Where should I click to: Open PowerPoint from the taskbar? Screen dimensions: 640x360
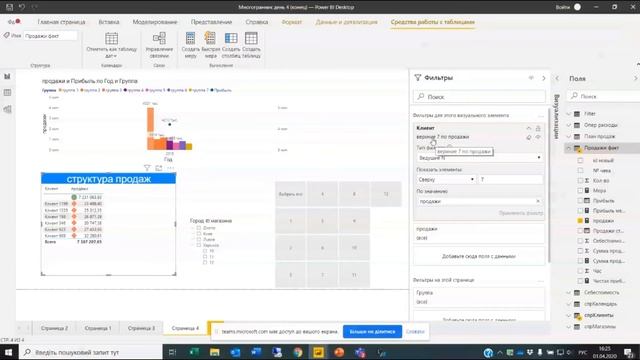[x=339, y=352]
